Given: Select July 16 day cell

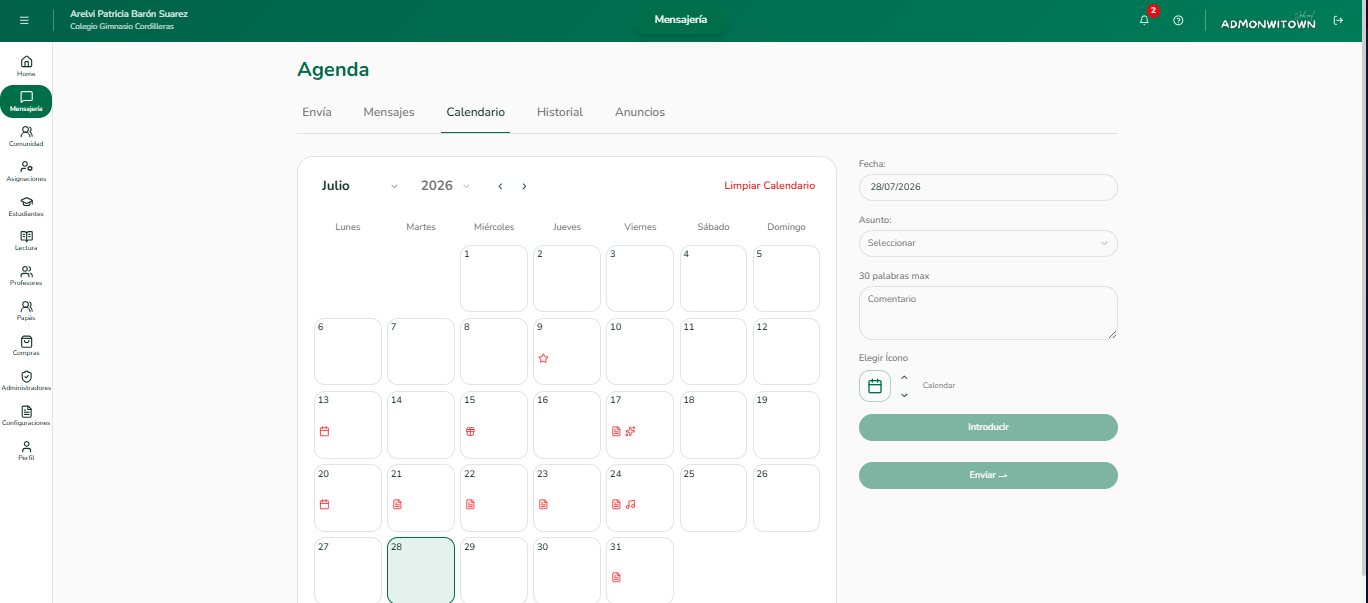Looking at the screenshot, I should (x=567, y=424).
